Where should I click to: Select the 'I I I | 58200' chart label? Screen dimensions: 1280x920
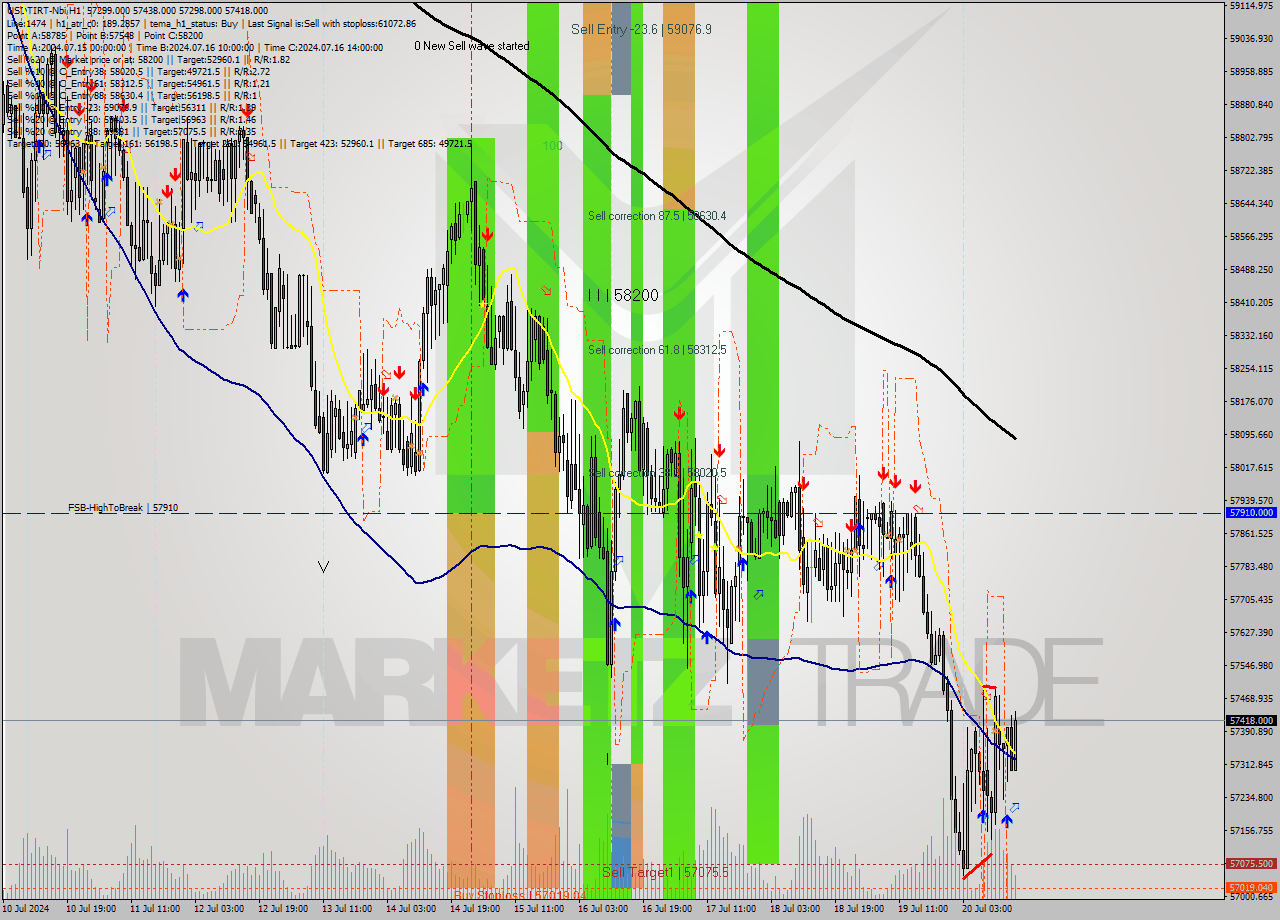[623, 296]
